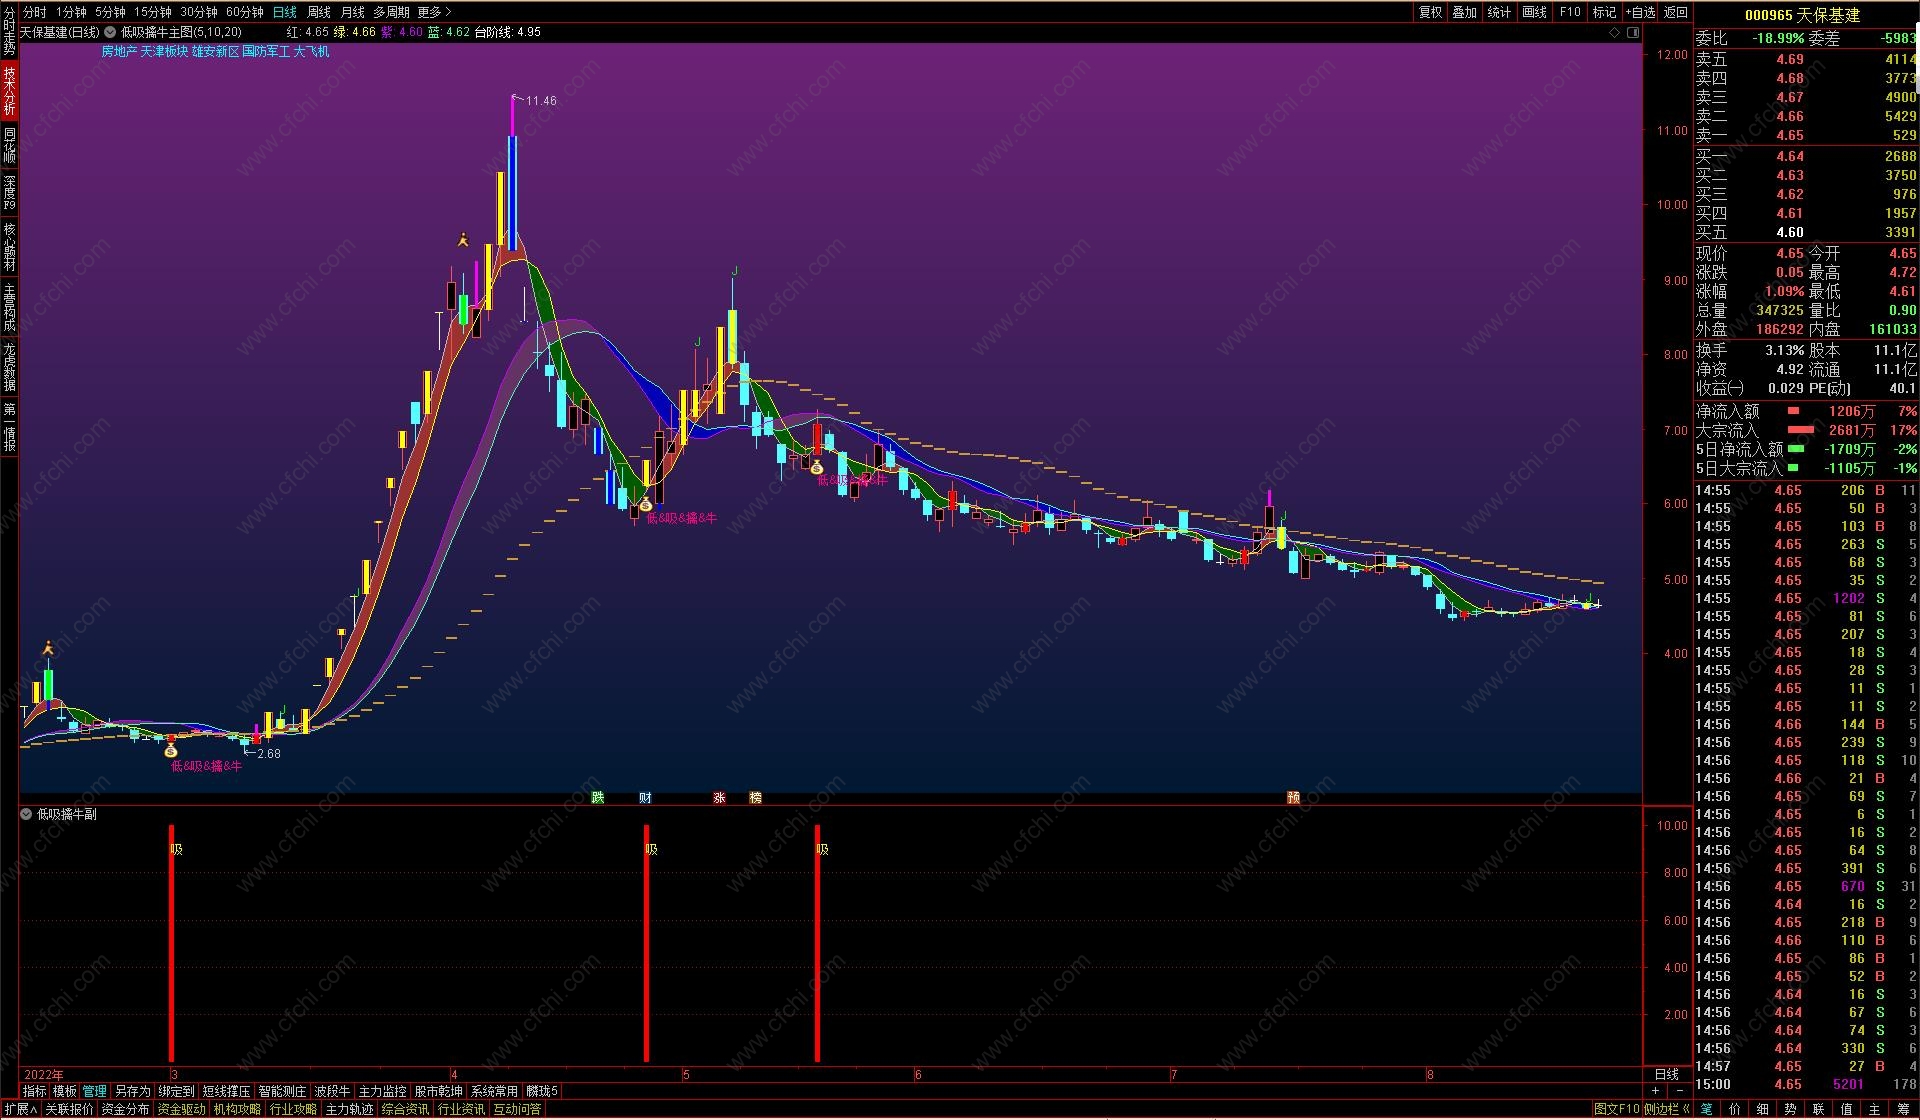Click the circle arrow icon beside 低吸擒牛副

click(26, 814)
